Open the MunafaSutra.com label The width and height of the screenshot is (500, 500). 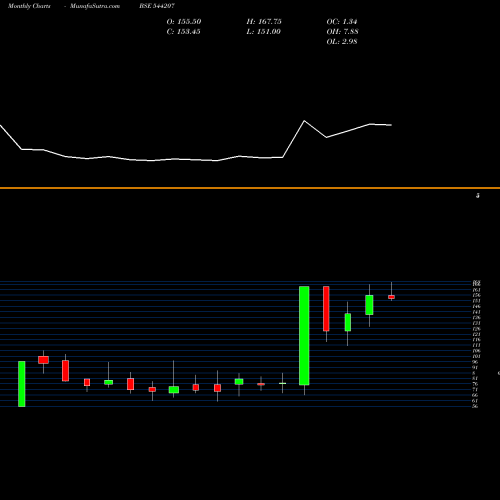click(95, 6)
